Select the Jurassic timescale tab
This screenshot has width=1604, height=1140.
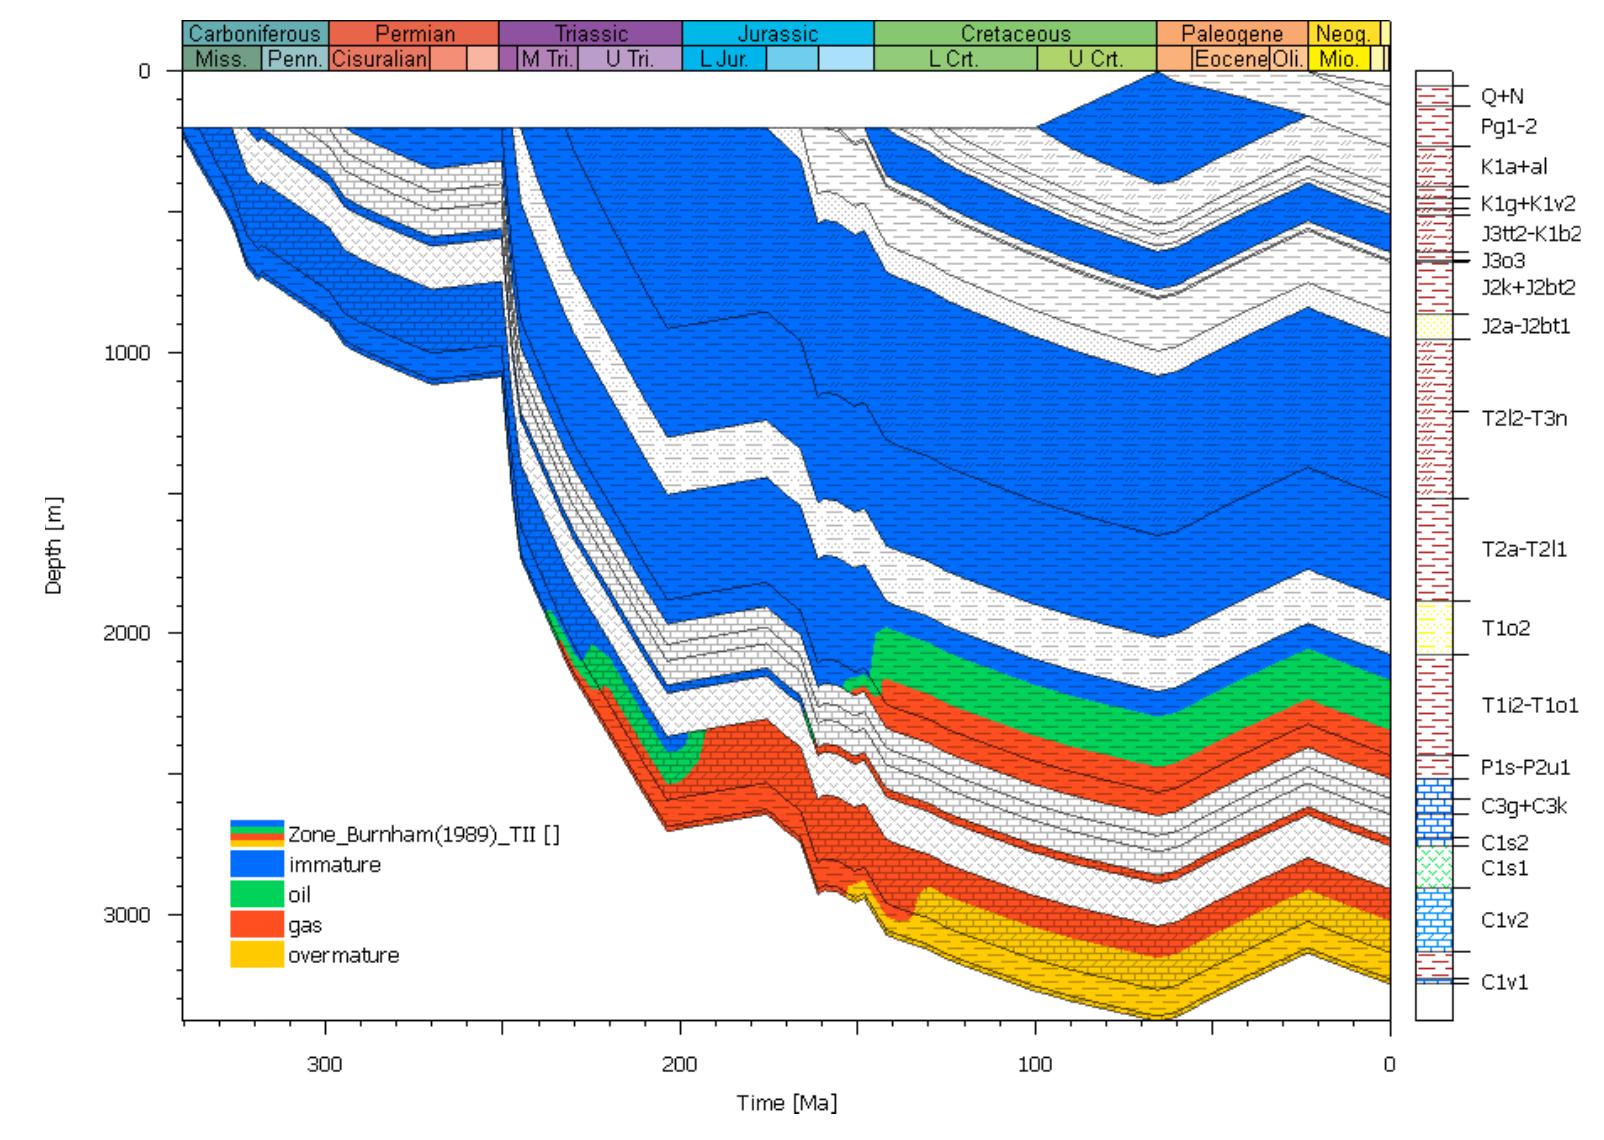pyautogui.click(x=777, y=32)
